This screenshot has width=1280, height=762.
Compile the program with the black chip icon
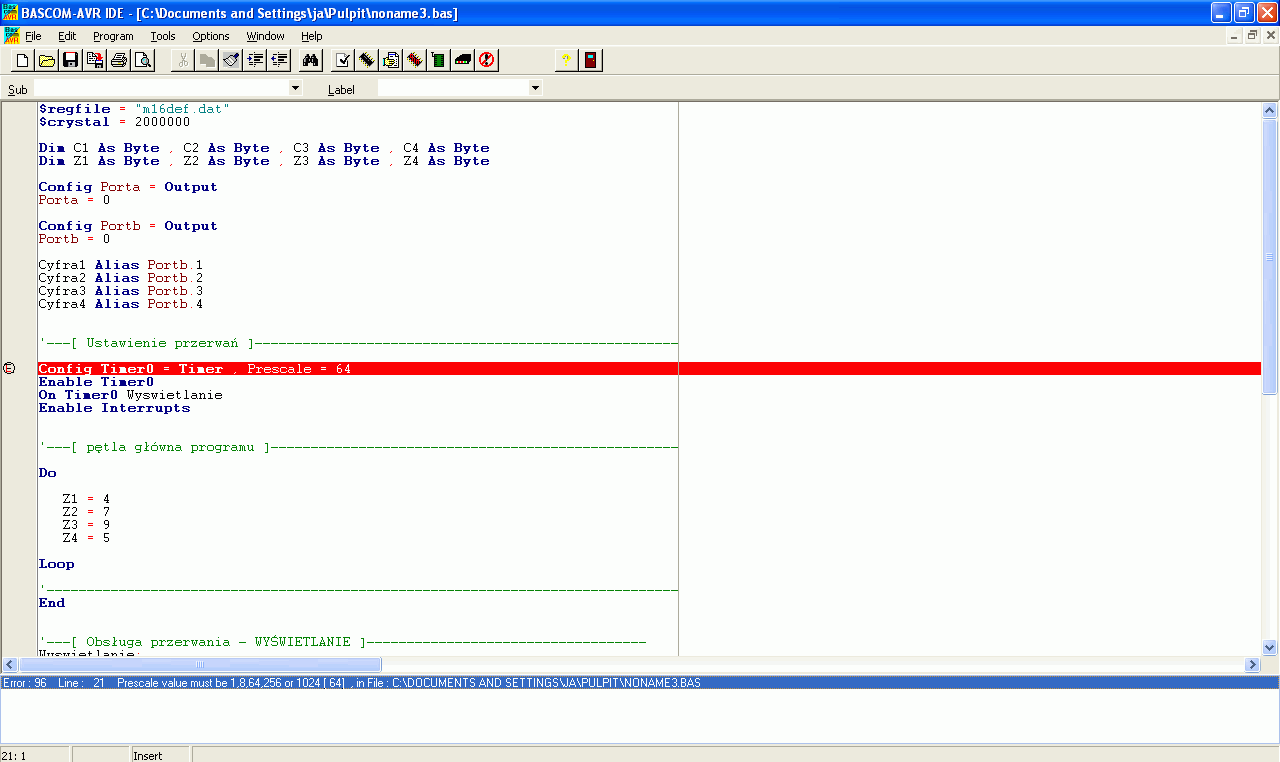click(x=367, y=61)
